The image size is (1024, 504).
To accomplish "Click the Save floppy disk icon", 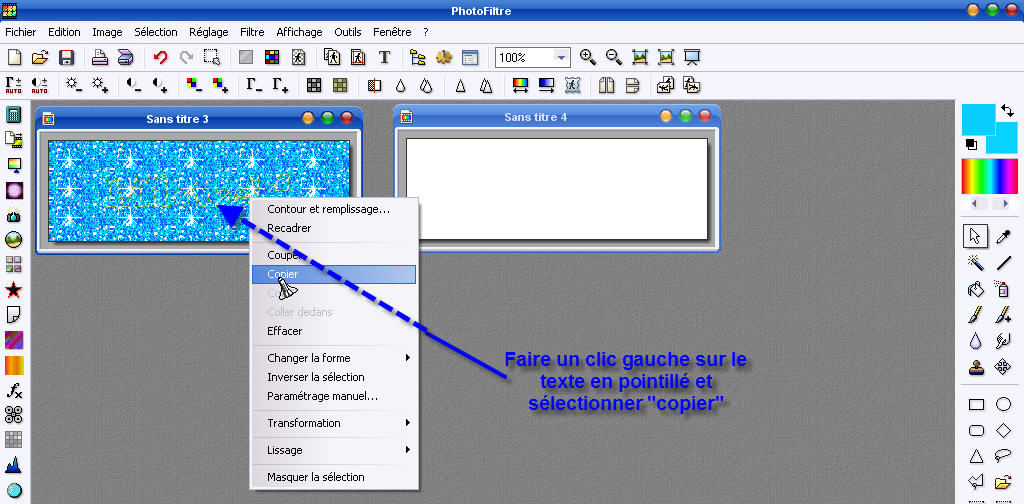I will (x=67, y=57).
